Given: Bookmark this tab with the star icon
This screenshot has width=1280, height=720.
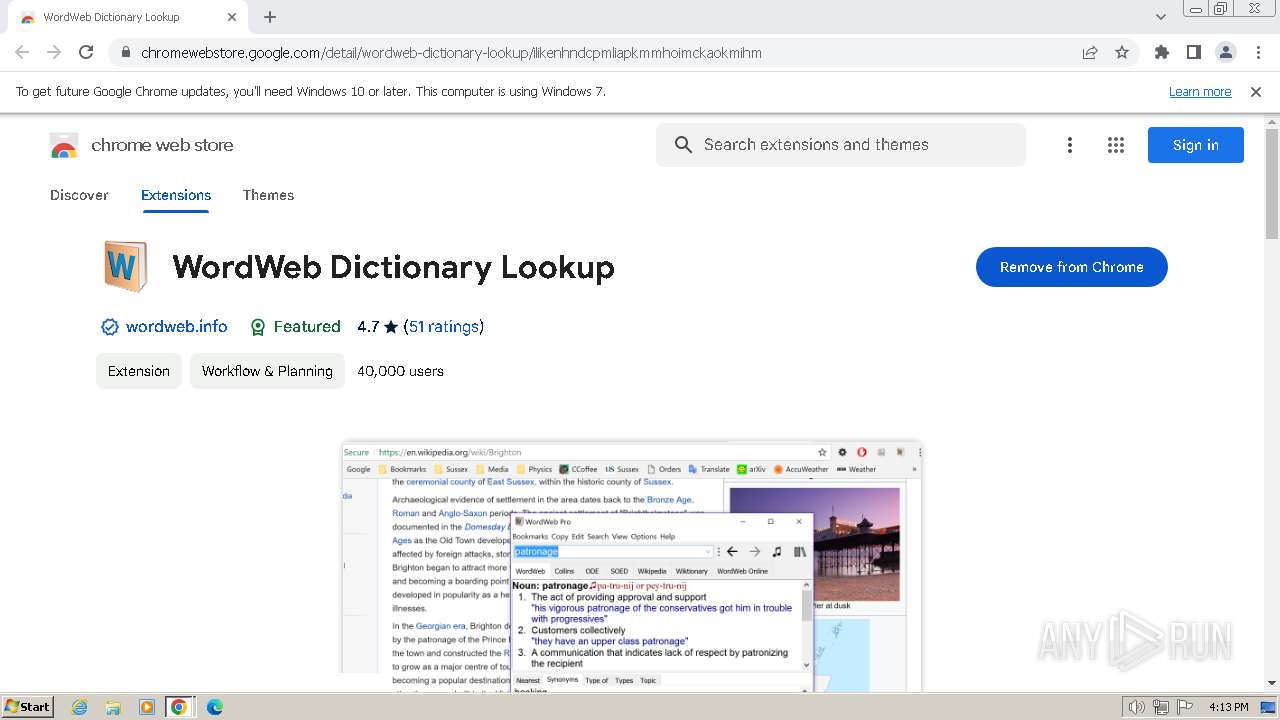Looking at the screenshot, I should [1122, 53].
